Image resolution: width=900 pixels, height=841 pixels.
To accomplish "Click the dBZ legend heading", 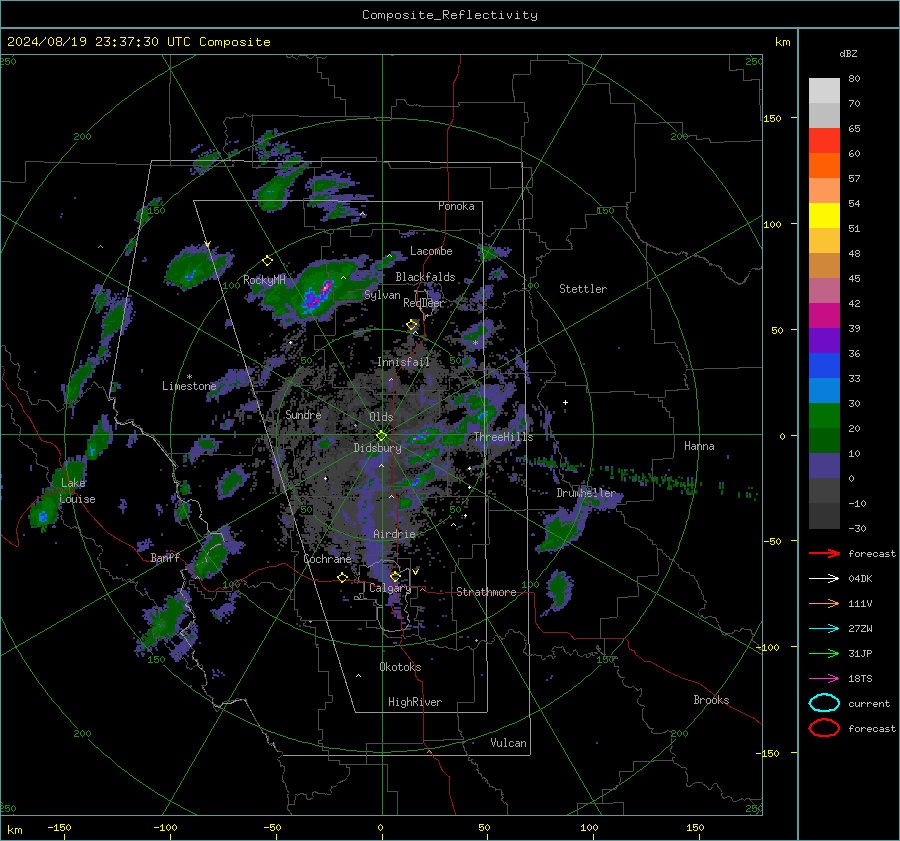I will coord(848,53).
